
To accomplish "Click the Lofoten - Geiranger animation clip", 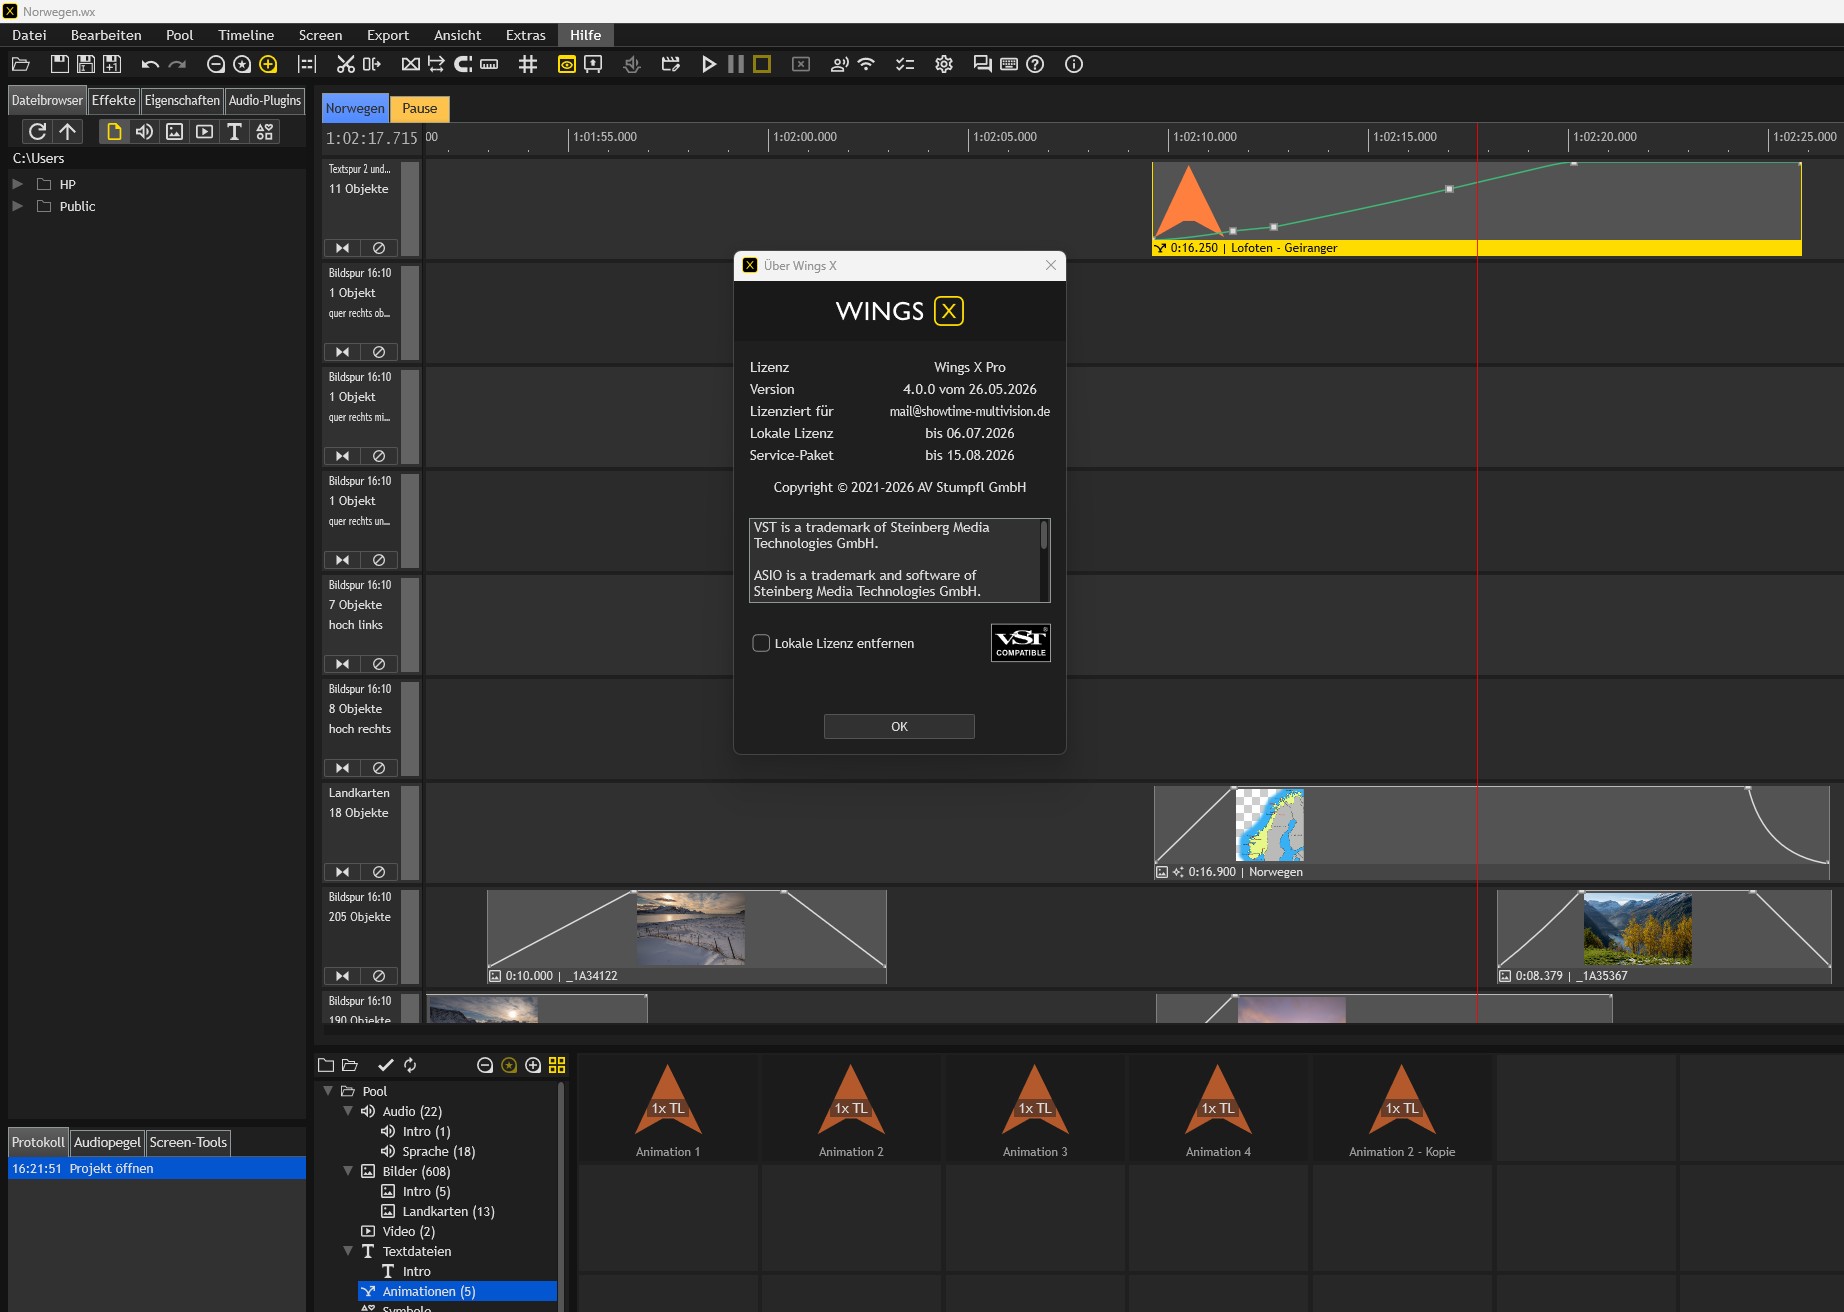I will pyautogui.click(x=1476, y=208).
